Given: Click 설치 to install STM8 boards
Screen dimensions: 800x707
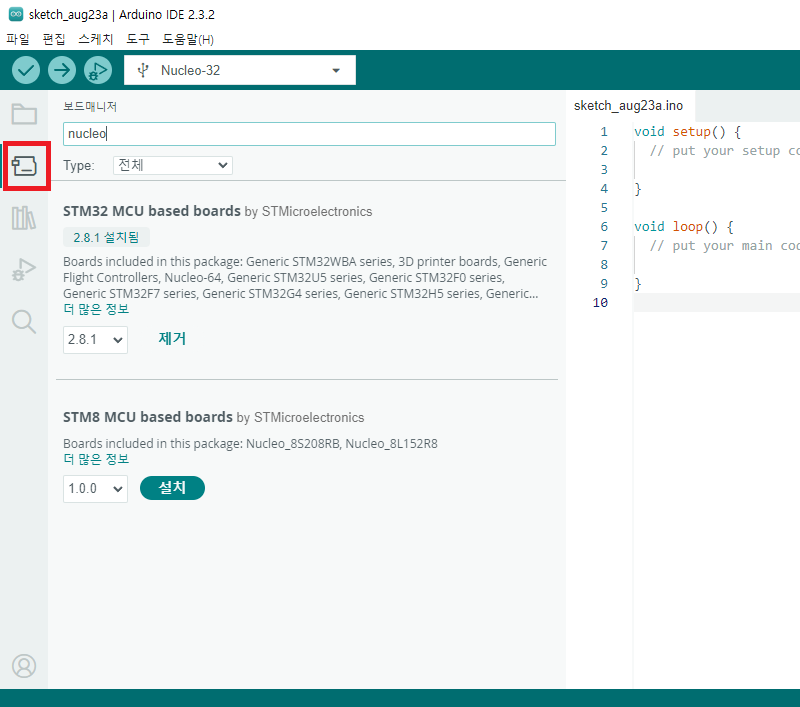Looking at the screenshot, I should point(172,488).
